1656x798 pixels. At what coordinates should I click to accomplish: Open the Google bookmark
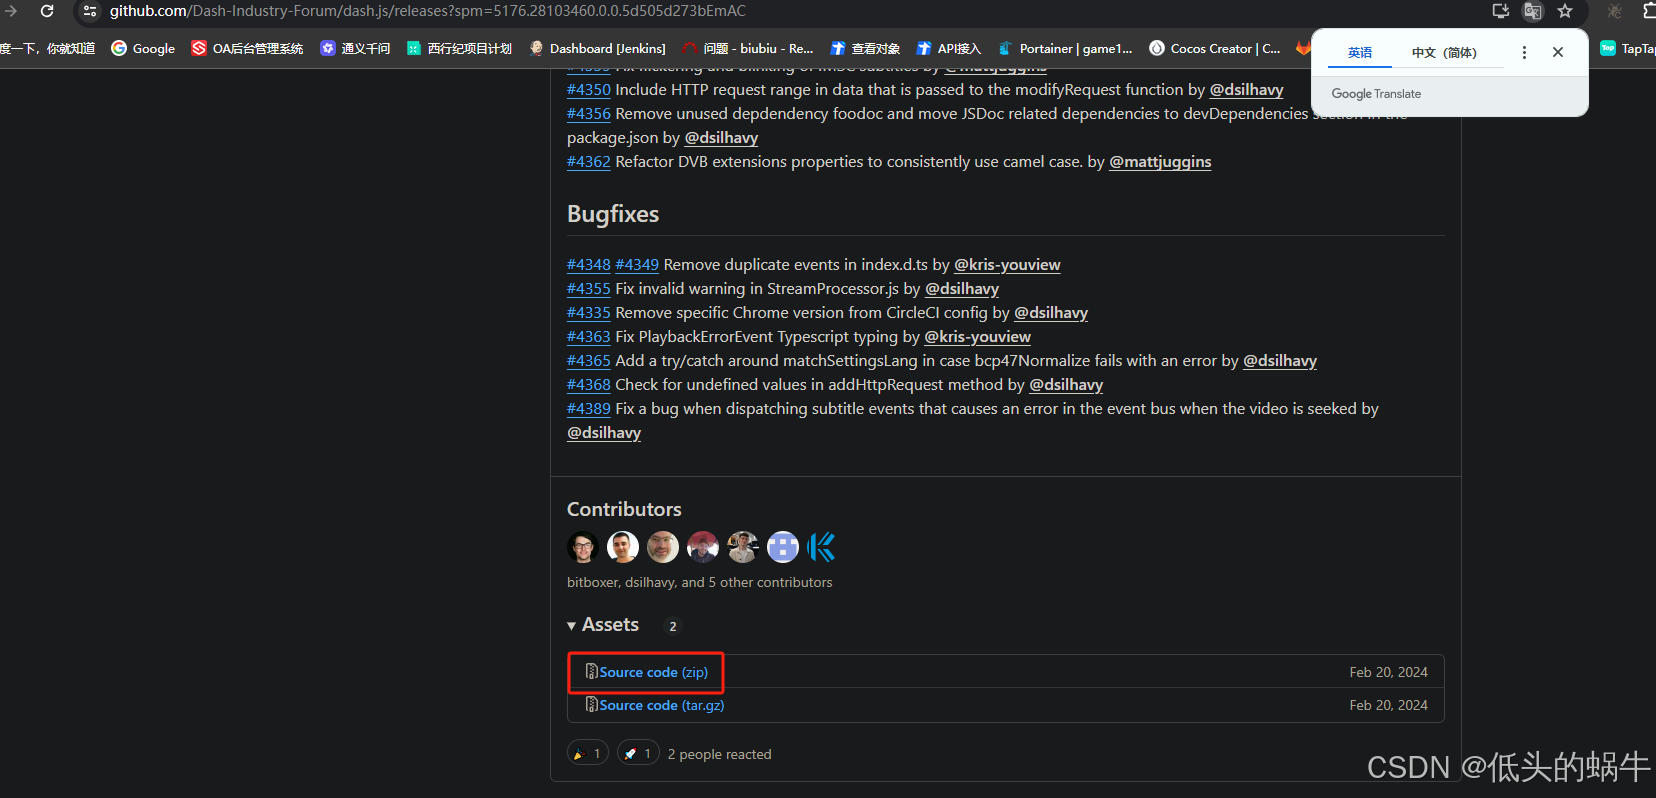(143, 48)
